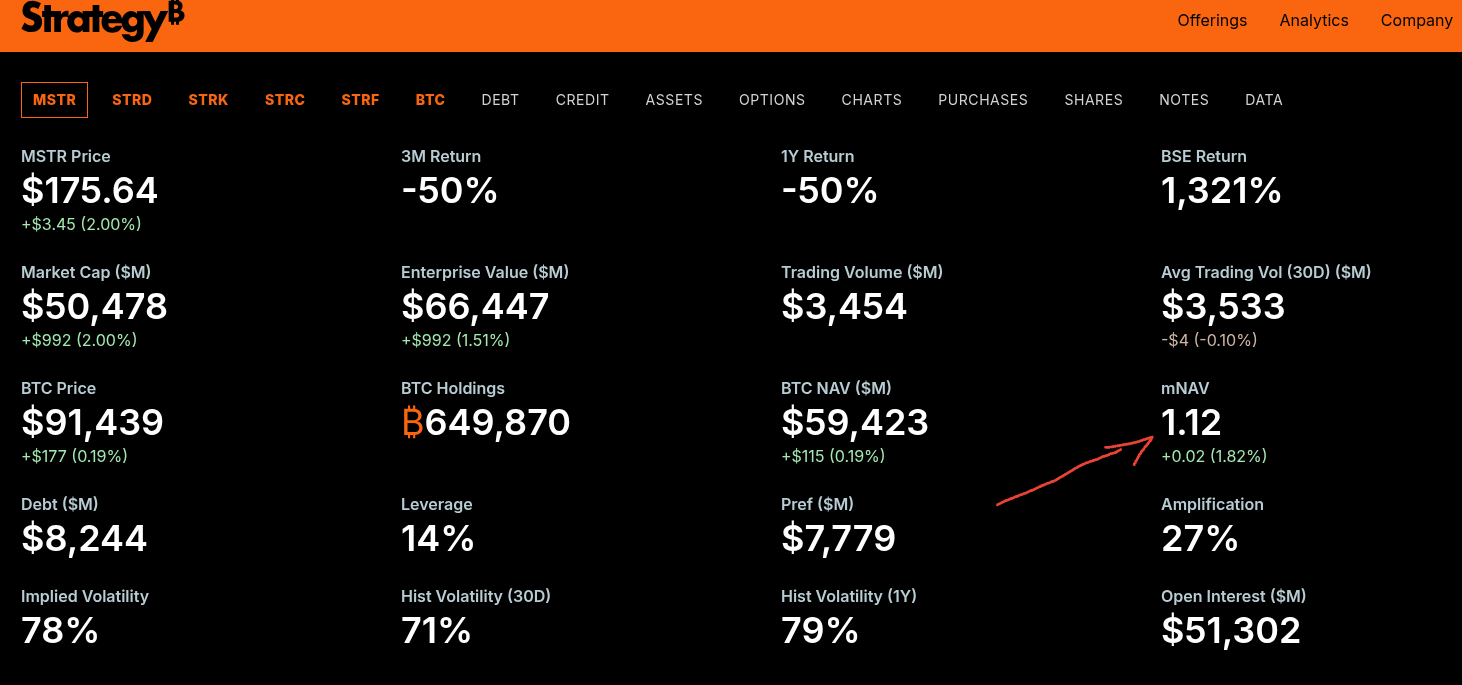View the CHARTS tab

tap(872, 100)
